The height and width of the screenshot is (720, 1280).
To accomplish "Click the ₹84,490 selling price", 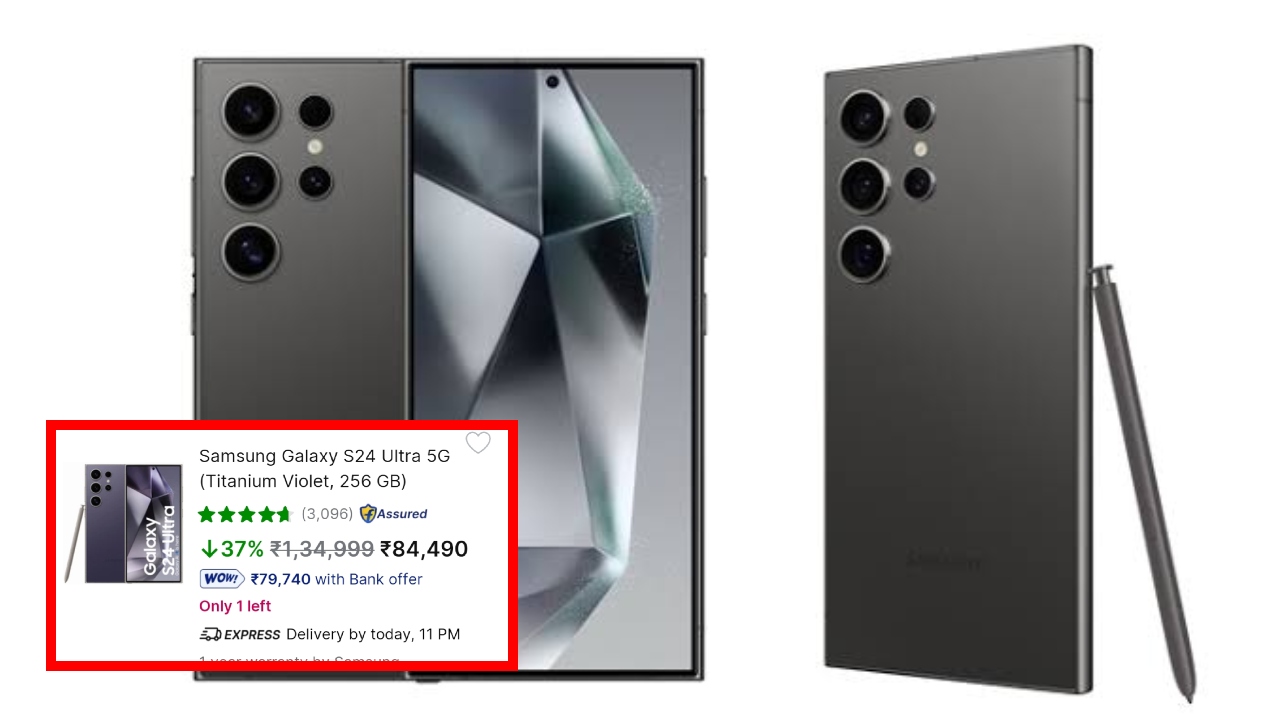I will tap(424, 548).
